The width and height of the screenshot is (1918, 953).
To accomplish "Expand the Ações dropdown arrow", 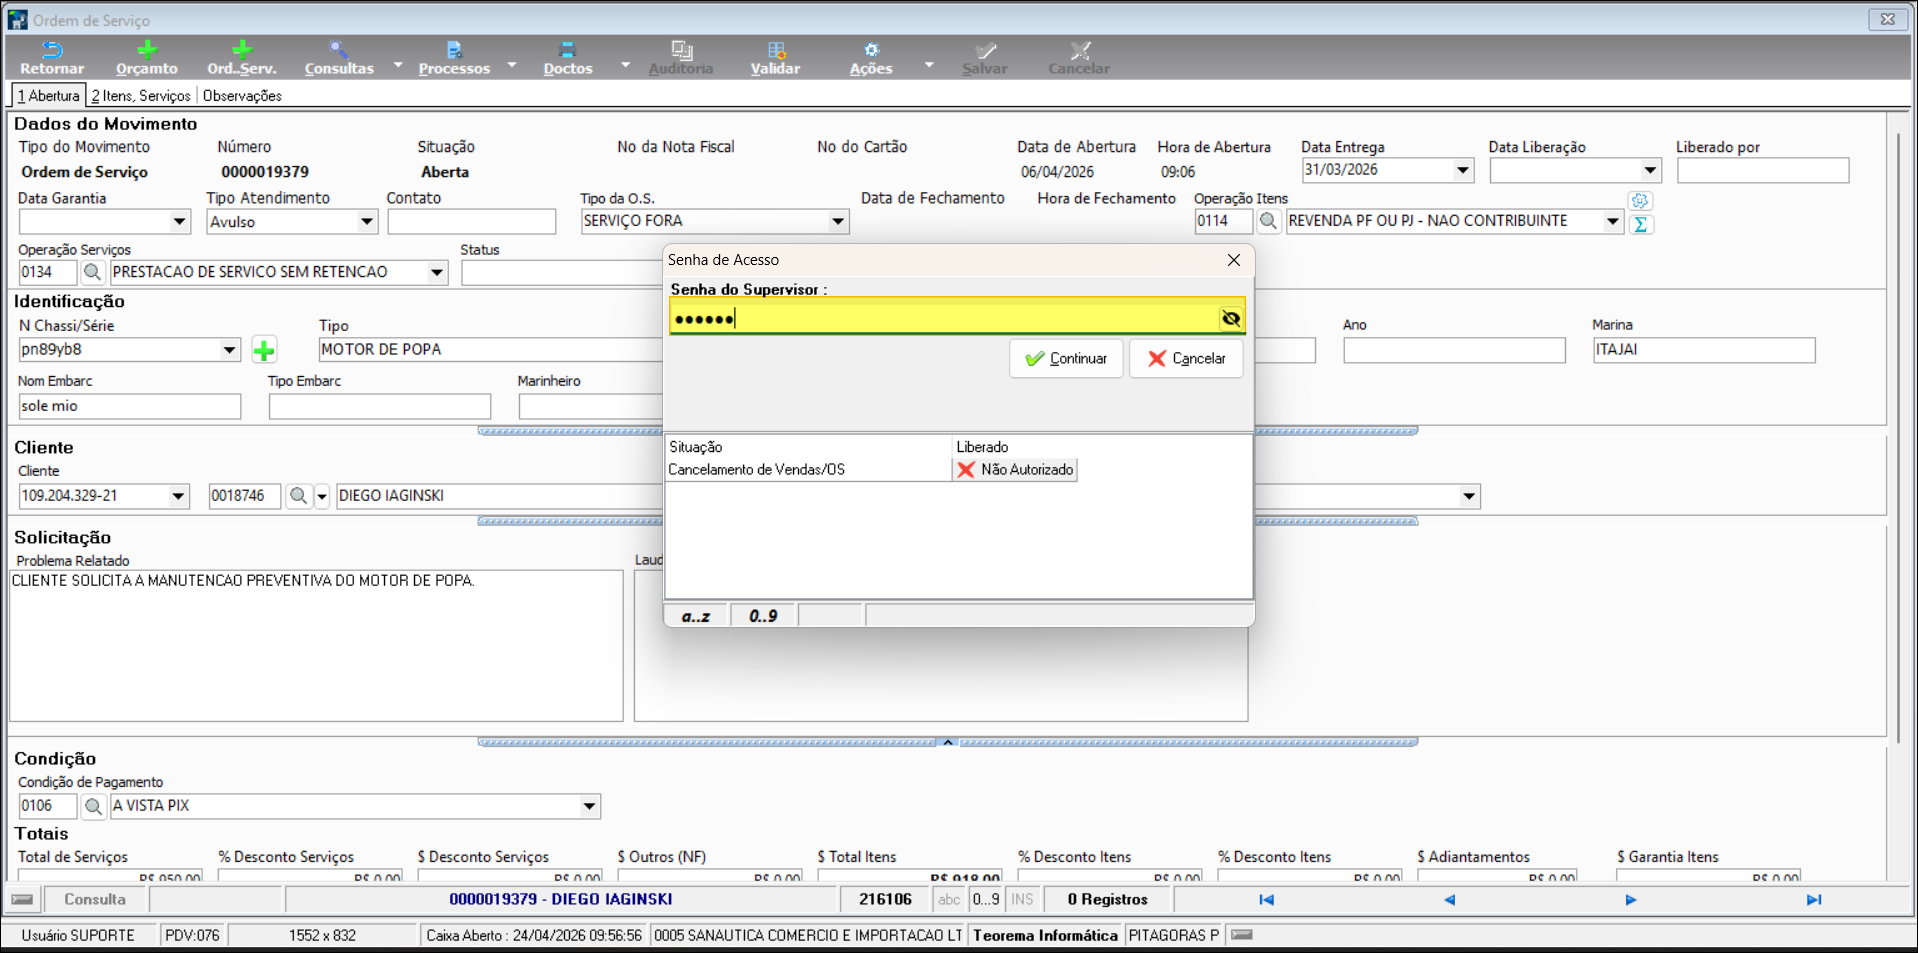I will (928, 64).
